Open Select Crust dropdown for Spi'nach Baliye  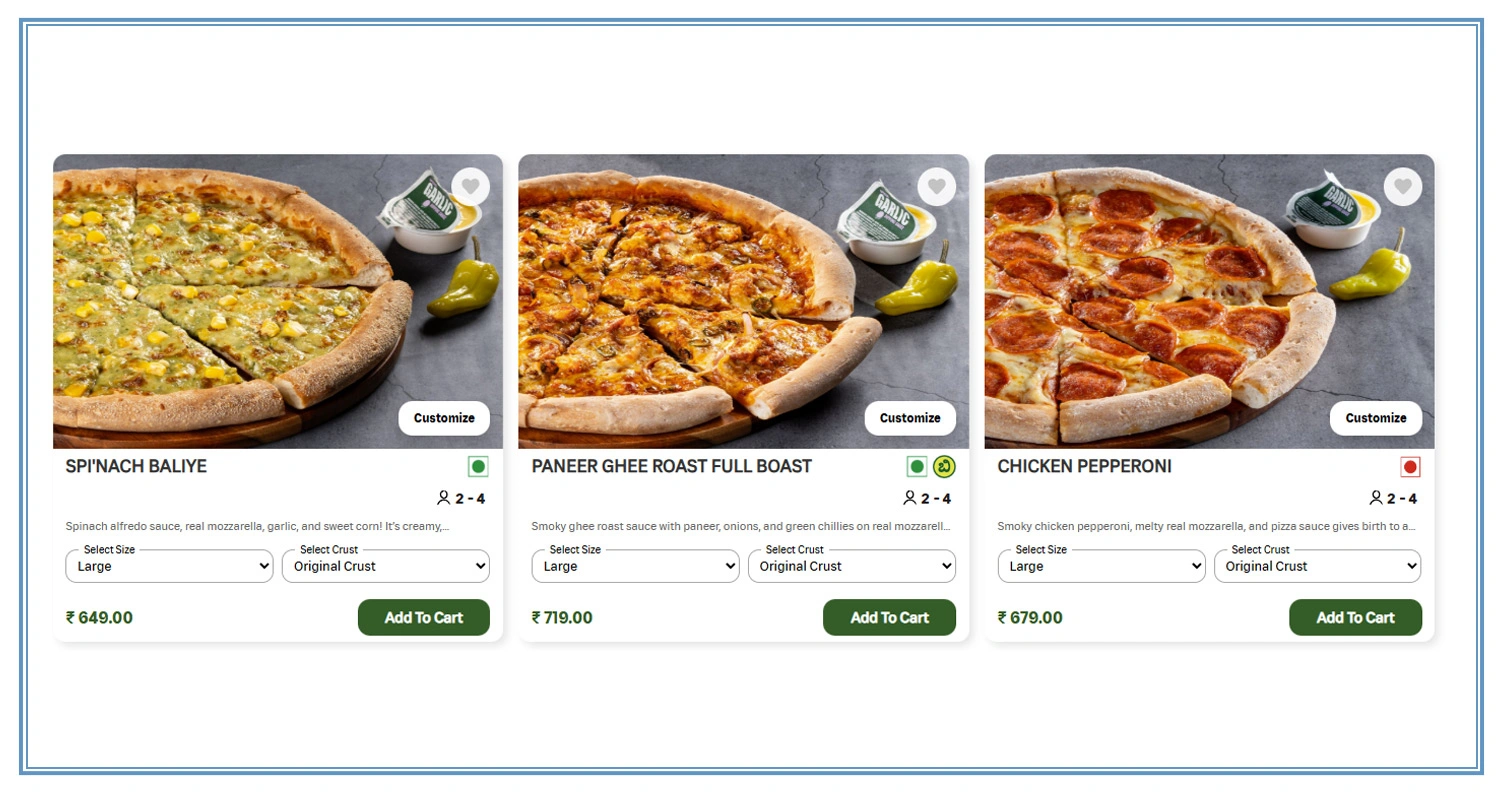(386, 566)
